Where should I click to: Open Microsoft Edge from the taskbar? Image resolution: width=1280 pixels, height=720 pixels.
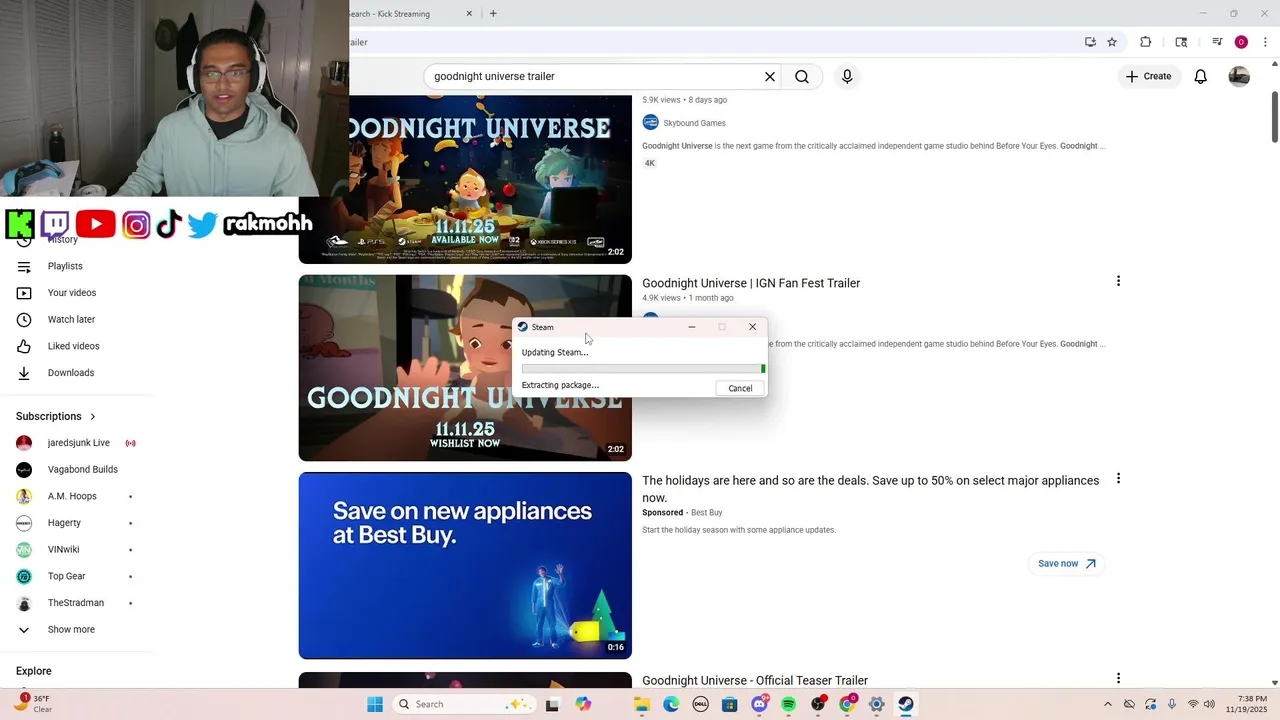pos(671,704)
